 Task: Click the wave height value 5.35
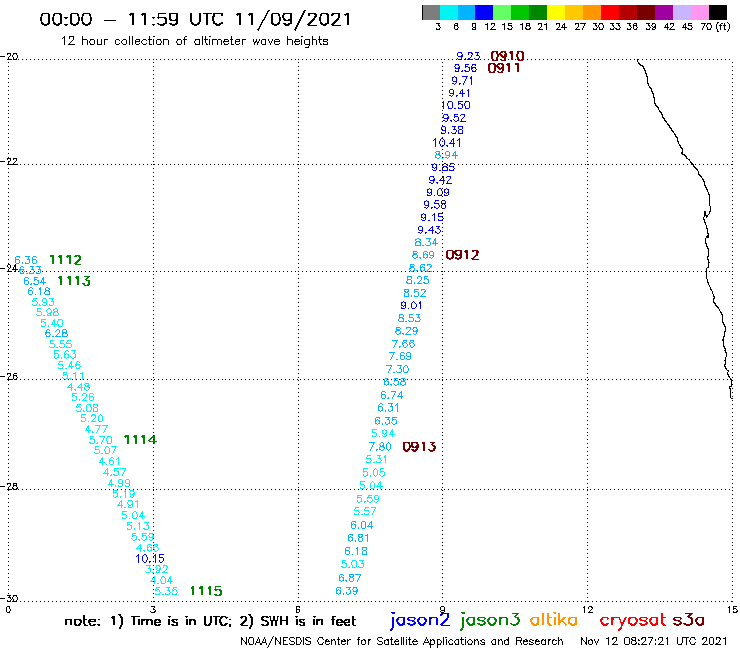[x=166, y=591]
